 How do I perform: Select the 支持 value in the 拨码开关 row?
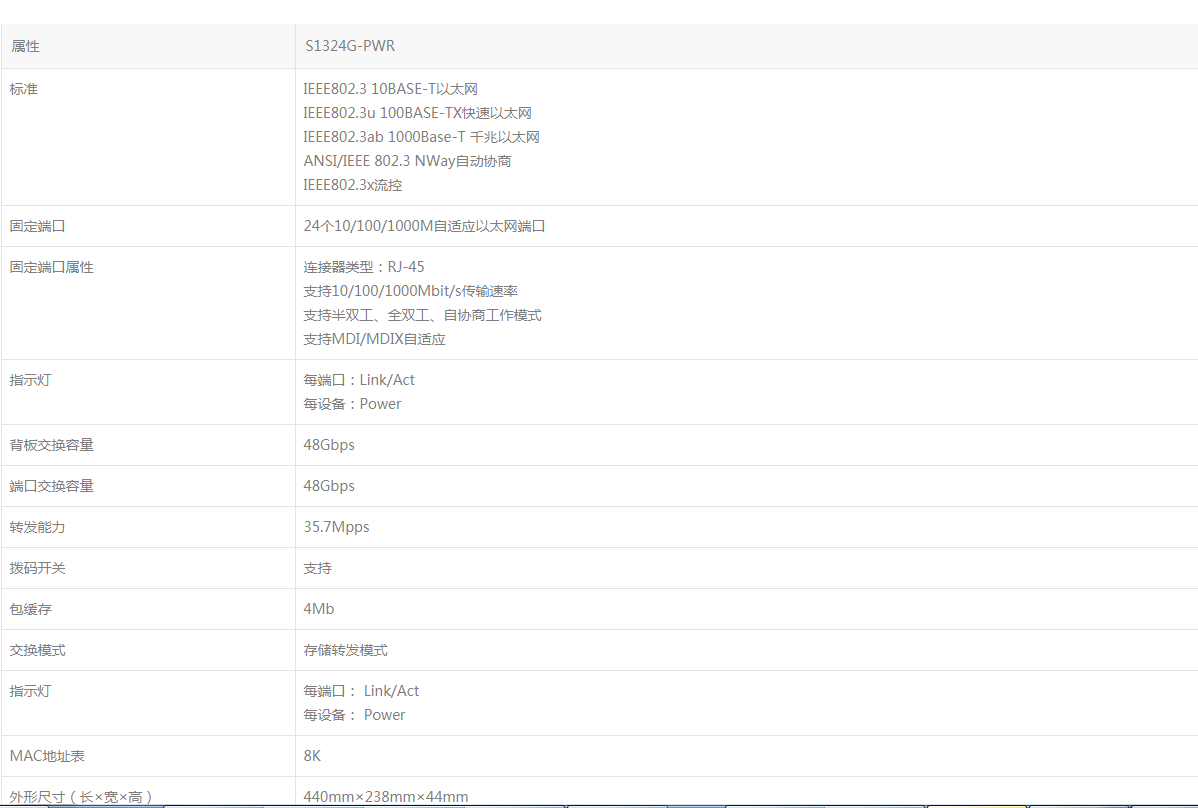click(318, 569)
